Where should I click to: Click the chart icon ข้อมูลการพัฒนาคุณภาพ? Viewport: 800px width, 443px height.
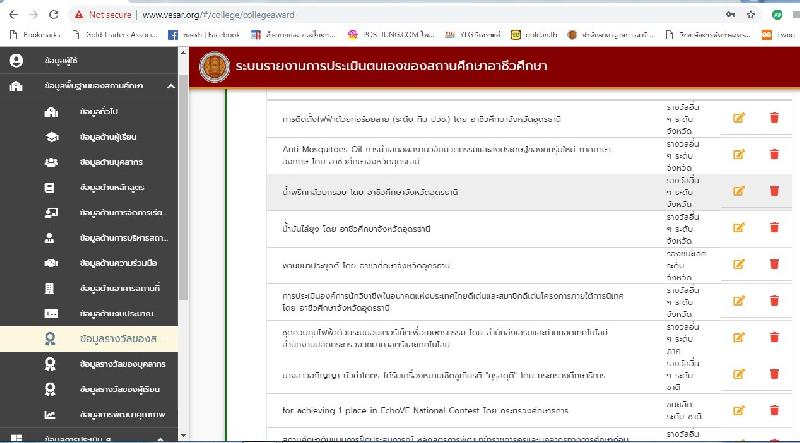click(50, 414)
